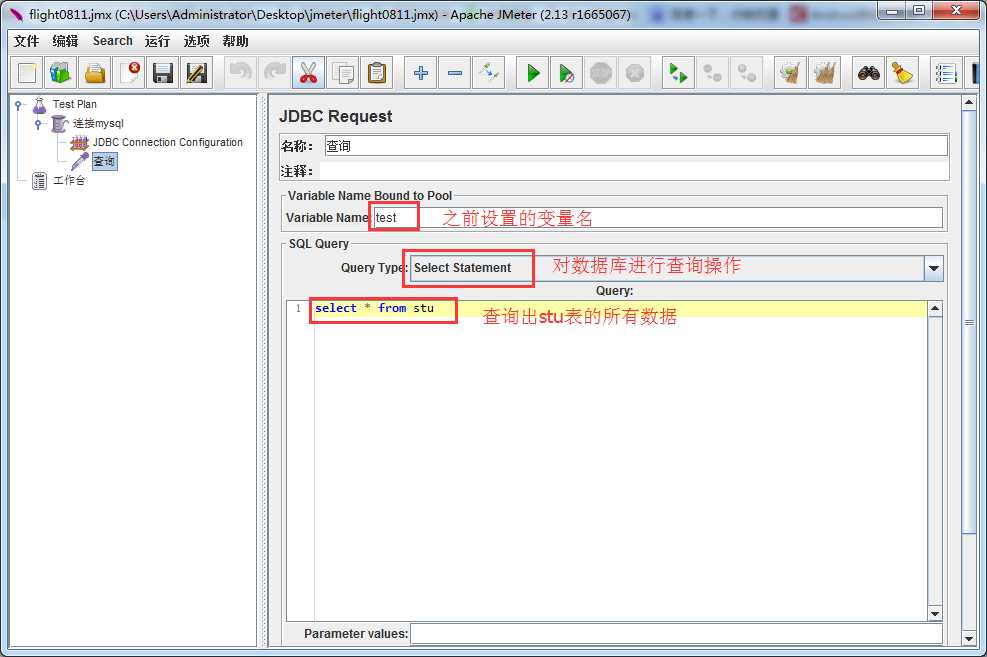
Task: Click the Close test plan icon
Action: (129, 74)
